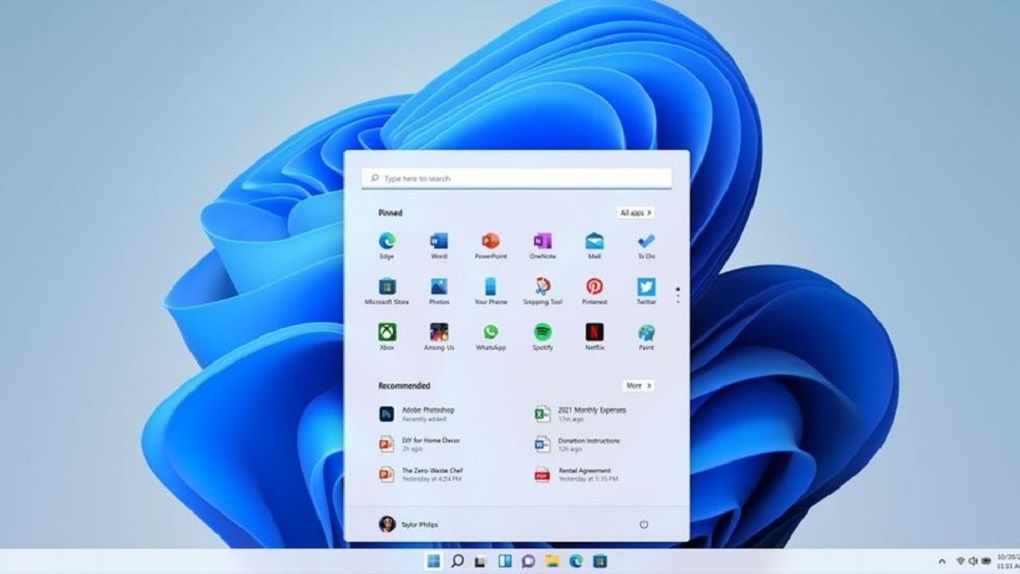Click the battery icon in the system tray

pyautogui.click(x=986, y=561)
